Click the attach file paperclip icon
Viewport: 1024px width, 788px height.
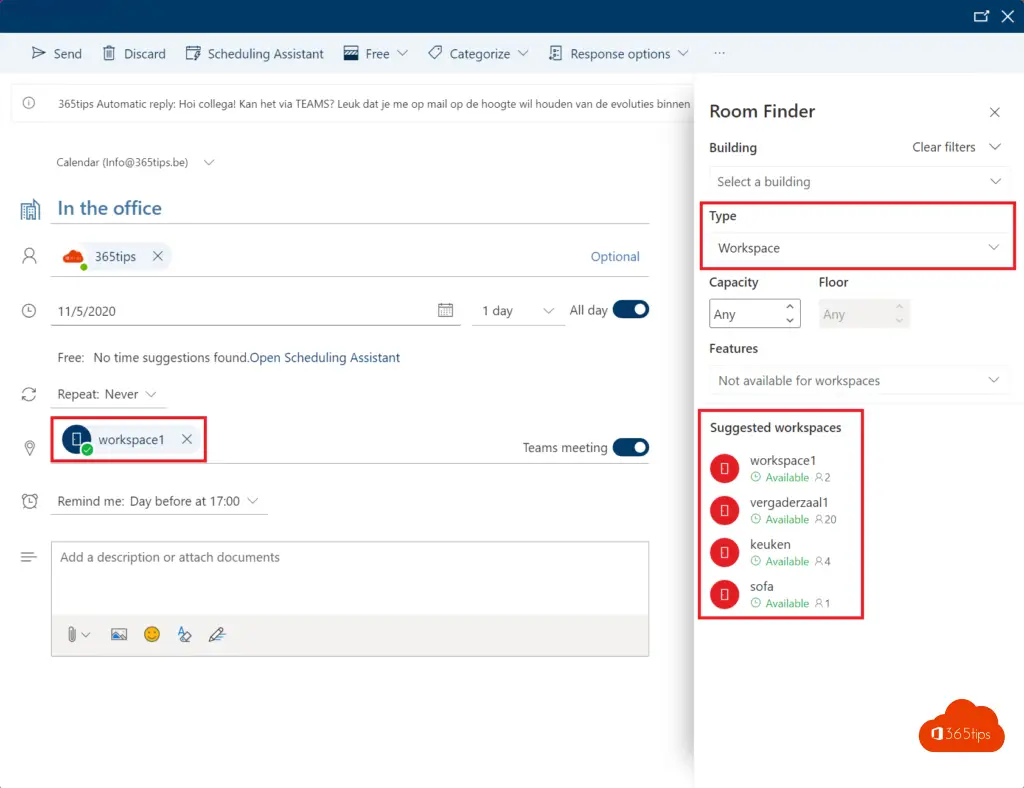point(72,634)
